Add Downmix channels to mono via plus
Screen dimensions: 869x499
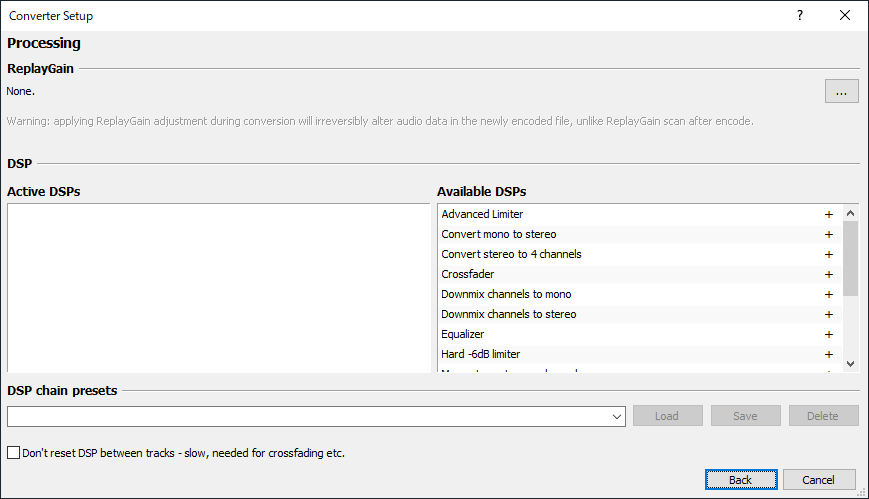pos(828,294)
